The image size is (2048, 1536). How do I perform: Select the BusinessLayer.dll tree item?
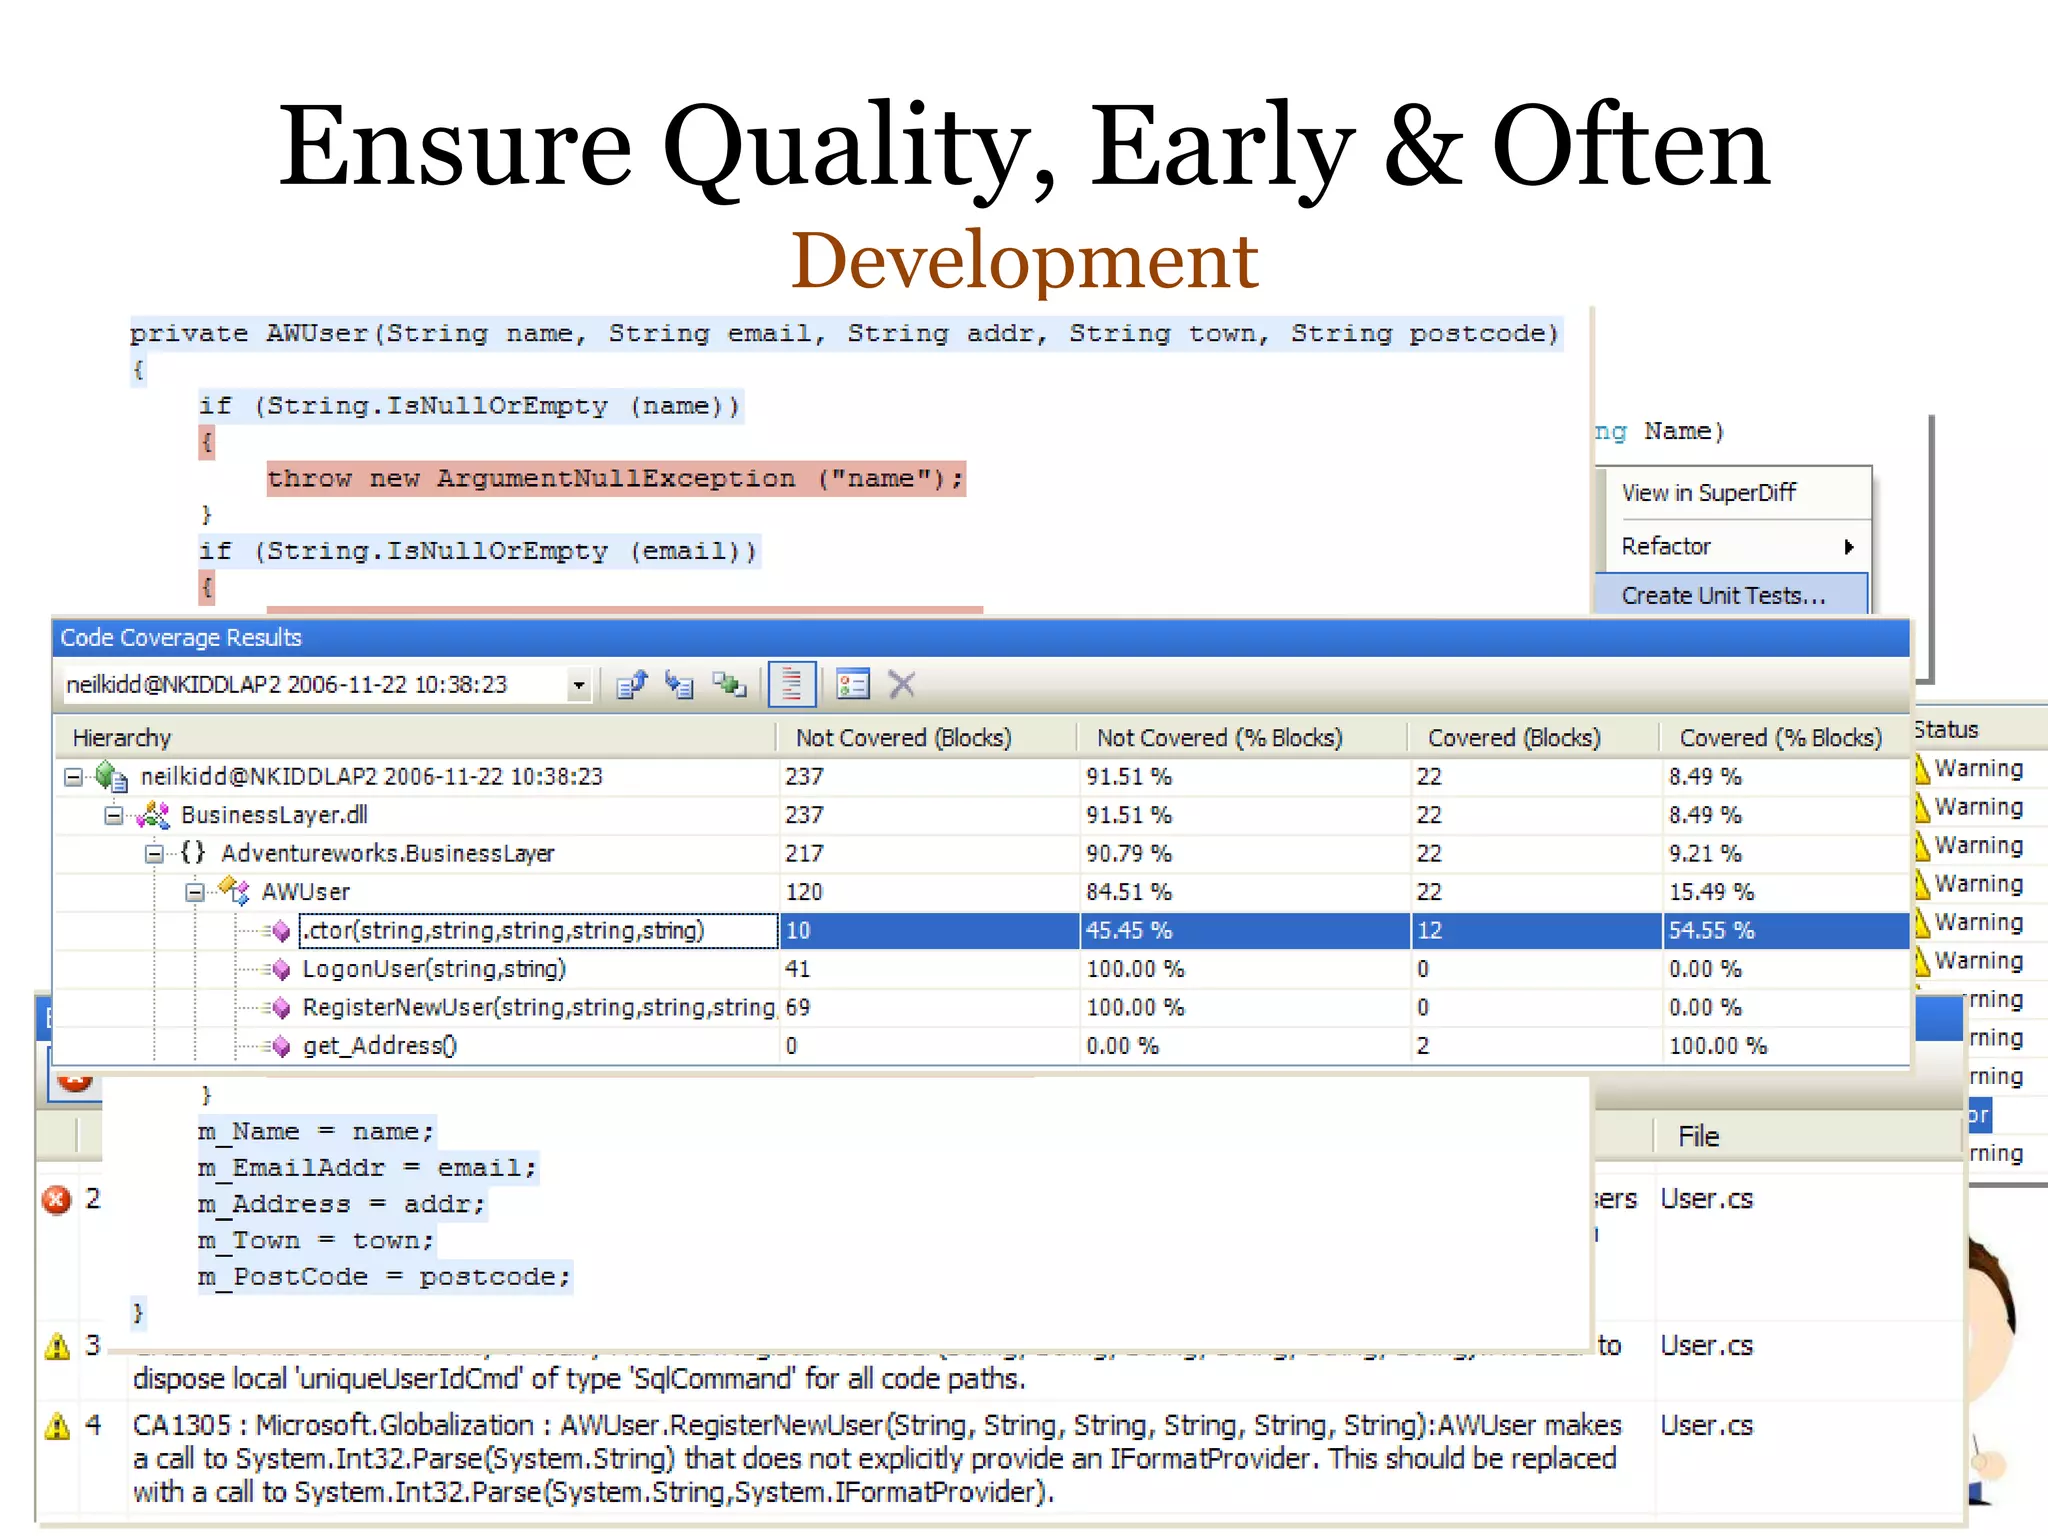point(274,815)
